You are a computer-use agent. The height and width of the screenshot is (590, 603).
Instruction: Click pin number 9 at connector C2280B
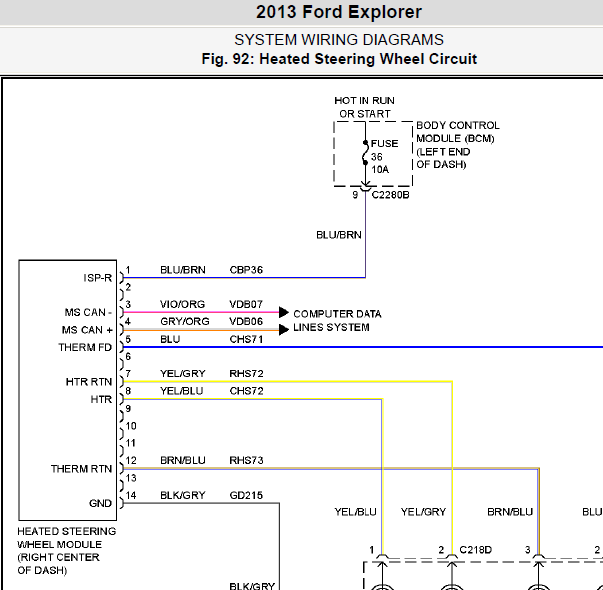[355, 195]
